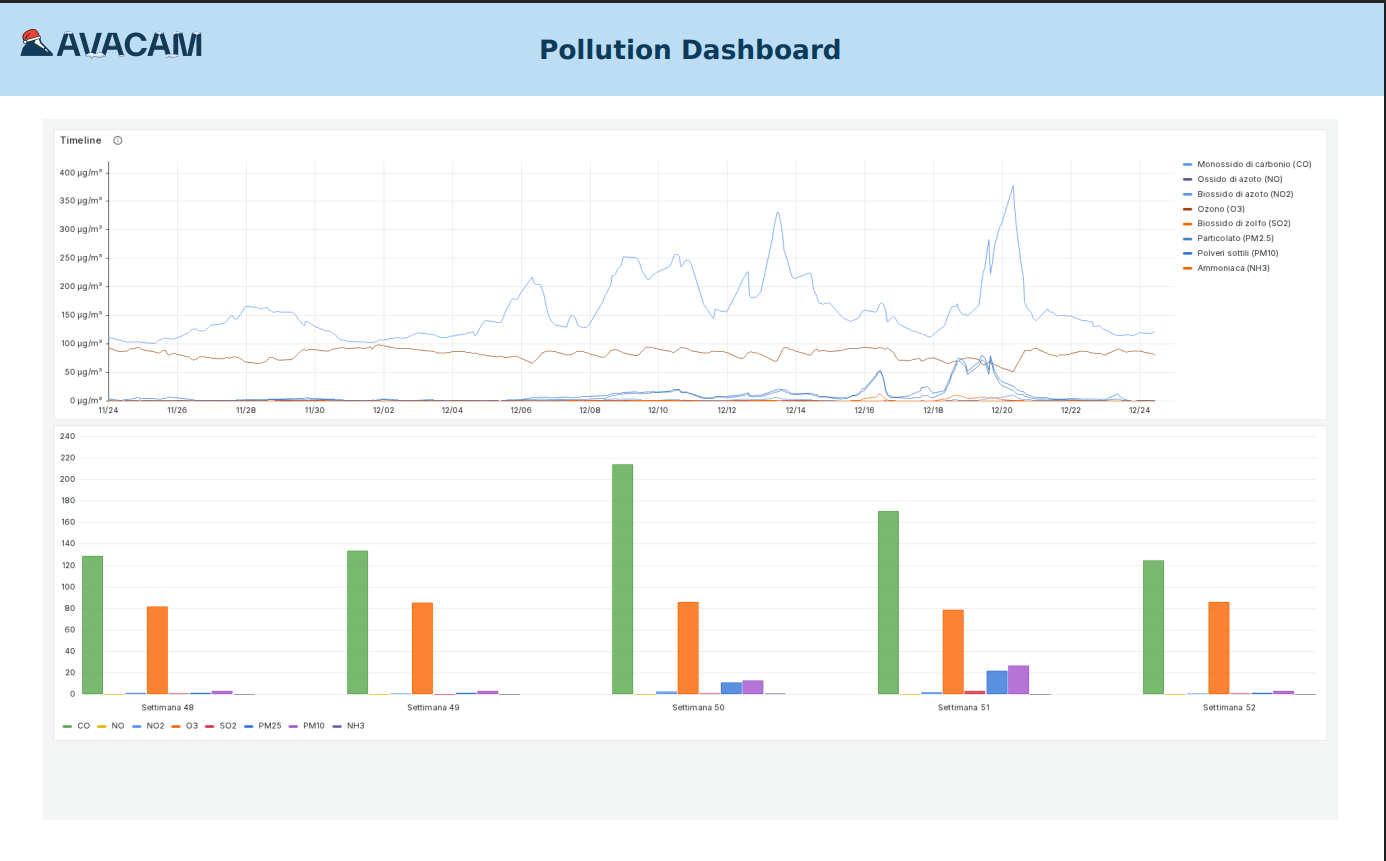Open color picker for Biossido di azoto (NO2)

pos(1187,194)
